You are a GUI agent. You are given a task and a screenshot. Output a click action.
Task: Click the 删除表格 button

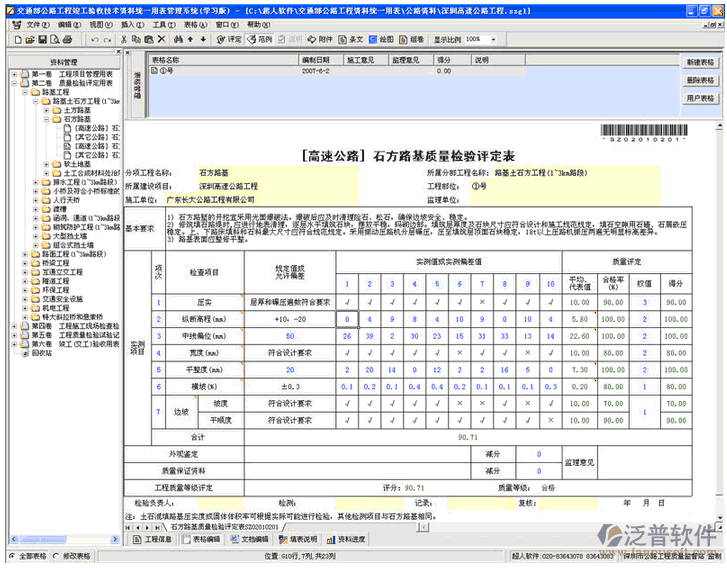[x=700, y=80]
